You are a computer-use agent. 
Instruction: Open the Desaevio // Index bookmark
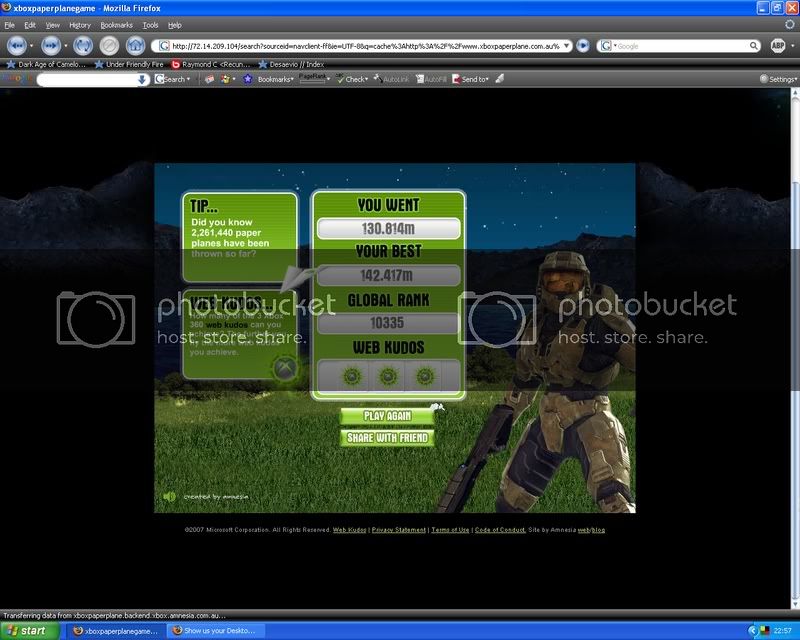click(291, 64)
